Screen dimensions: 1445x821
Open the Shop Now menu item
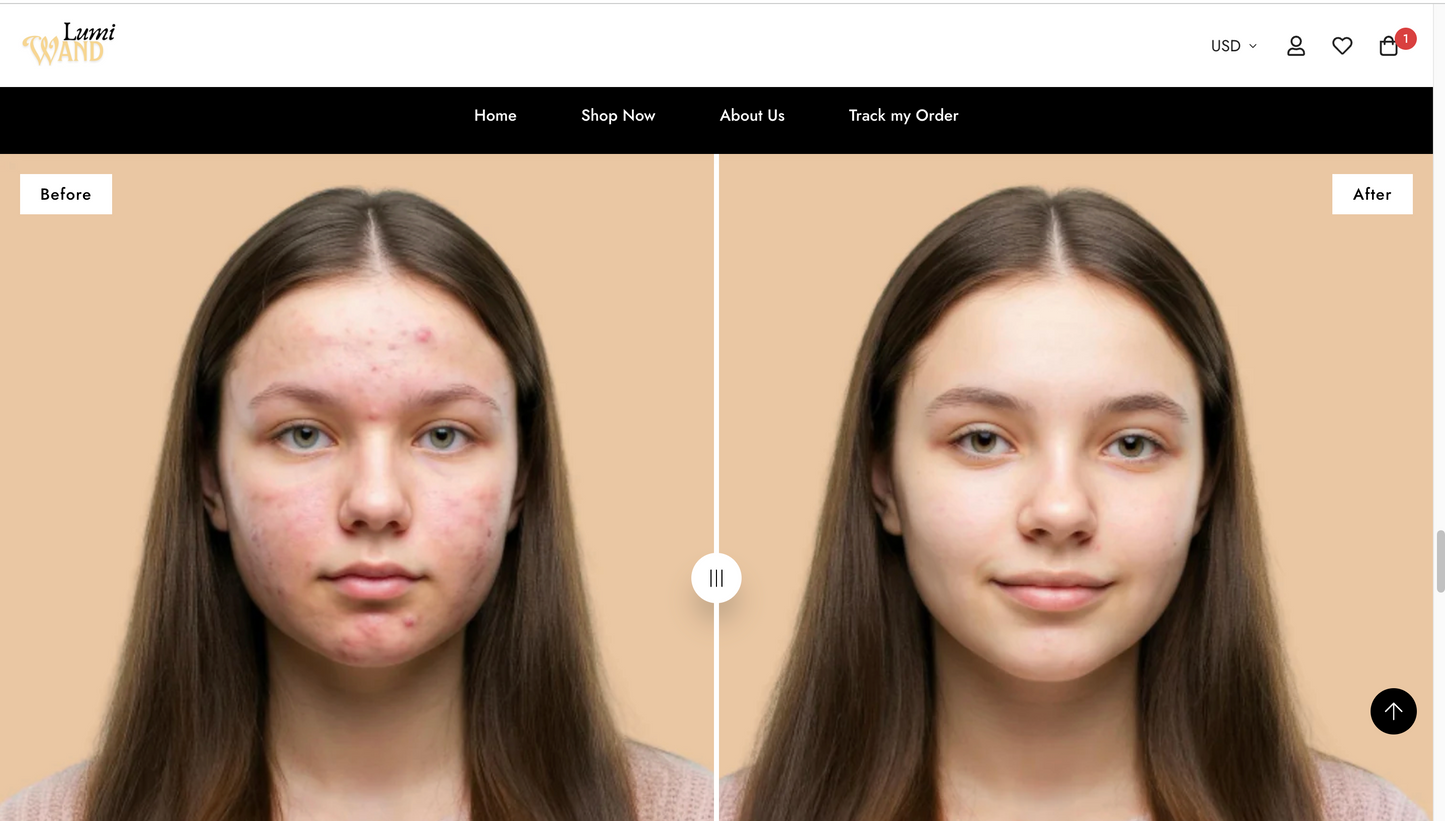618,116
